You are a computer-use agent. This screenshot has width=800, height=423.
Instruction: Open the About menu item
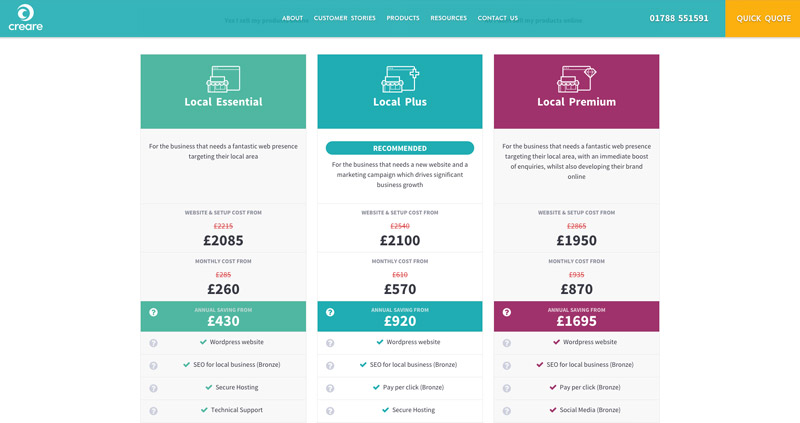292,18
